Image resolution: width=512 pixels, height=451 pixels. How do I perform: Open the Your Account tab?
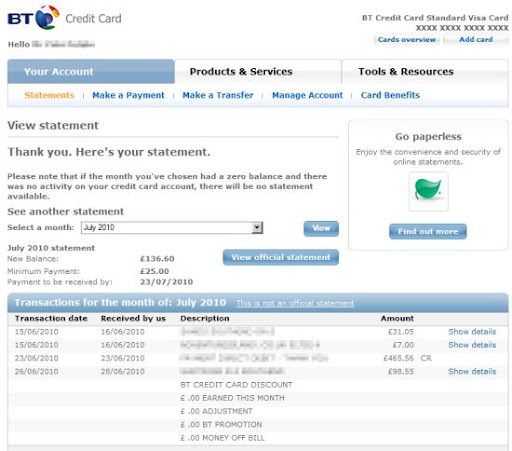(x=91, y=71)
